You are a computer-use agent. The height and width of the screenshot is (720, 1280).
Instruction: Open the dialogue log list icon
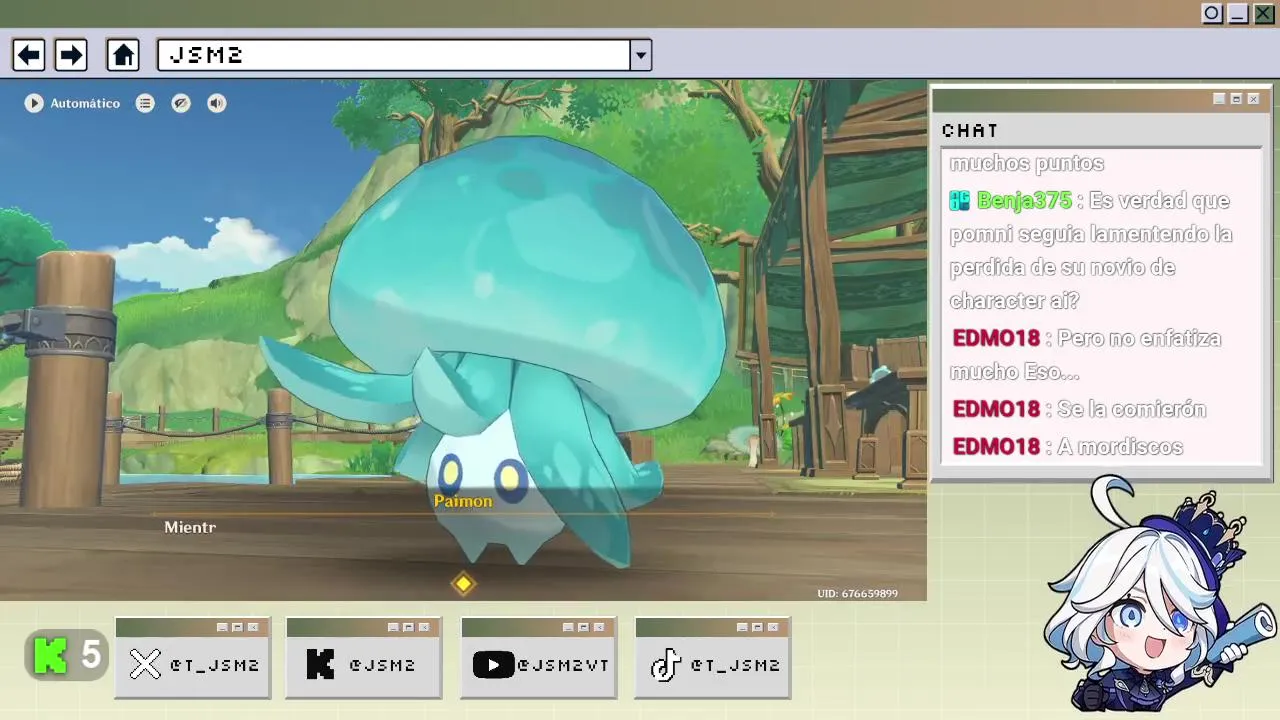(145, 103)
